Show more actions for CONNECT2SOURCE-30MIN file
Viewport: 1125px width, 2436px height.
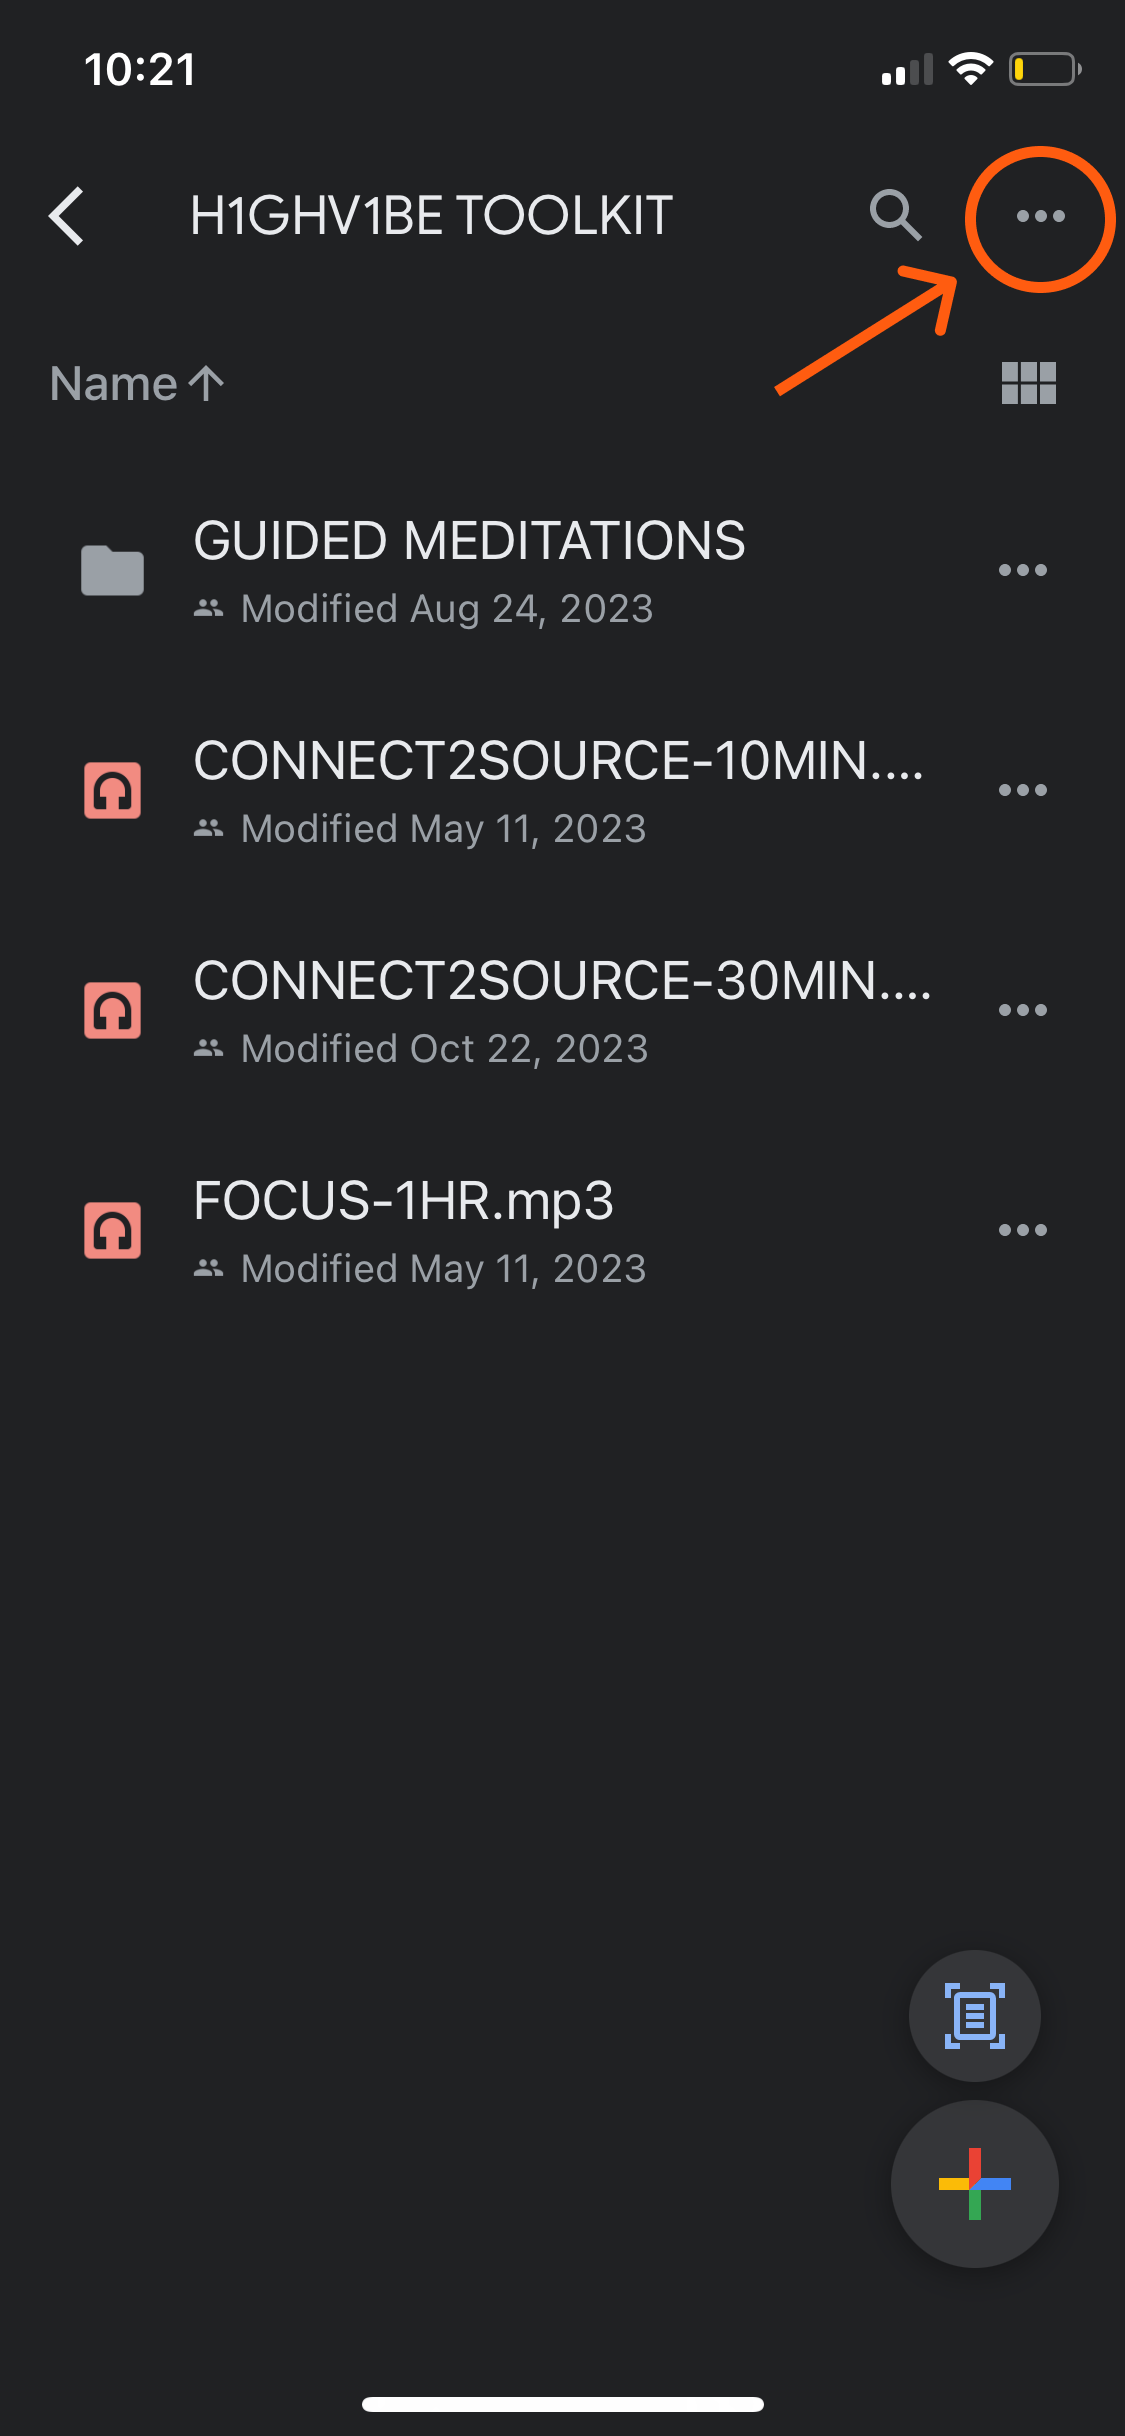pyautogui.click(x=1022, y=1010)
